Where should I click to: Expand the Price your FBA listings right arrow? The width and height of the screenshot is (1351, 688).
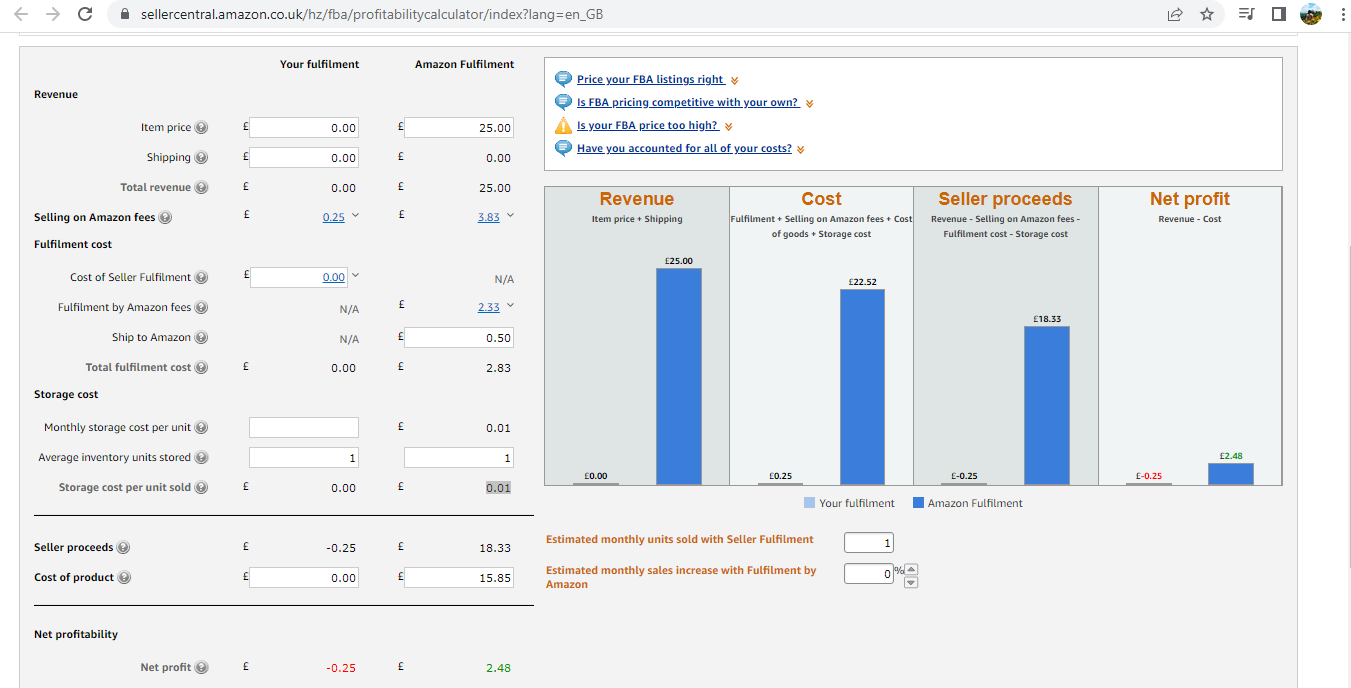735,80
